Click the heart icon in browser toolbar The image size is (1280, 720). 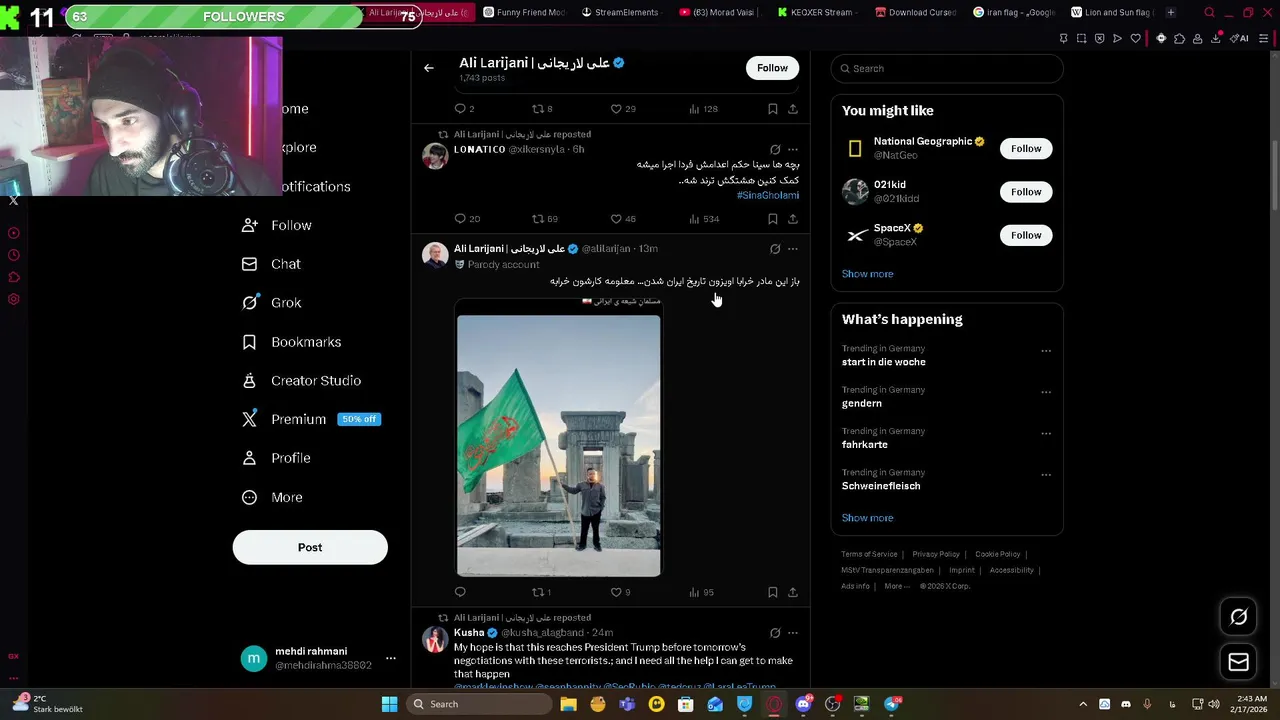[x=1135, y=38]
